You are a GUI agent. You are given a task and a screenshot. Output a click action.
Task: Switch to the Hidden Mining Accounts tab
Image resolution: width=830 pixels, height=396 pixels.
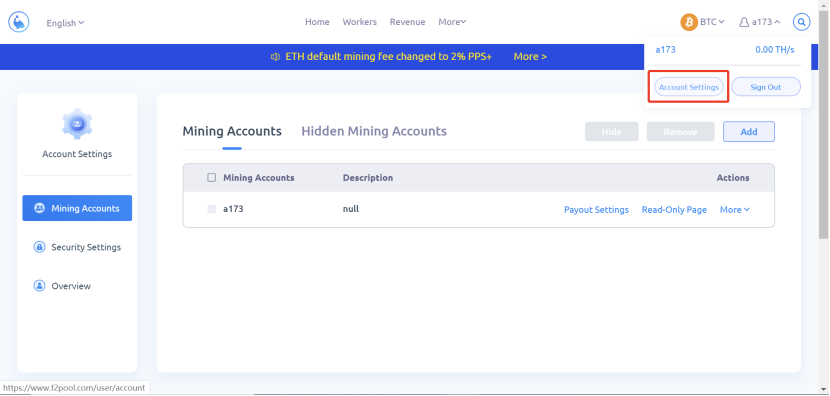pyautogui.click(x=374, y=131)
